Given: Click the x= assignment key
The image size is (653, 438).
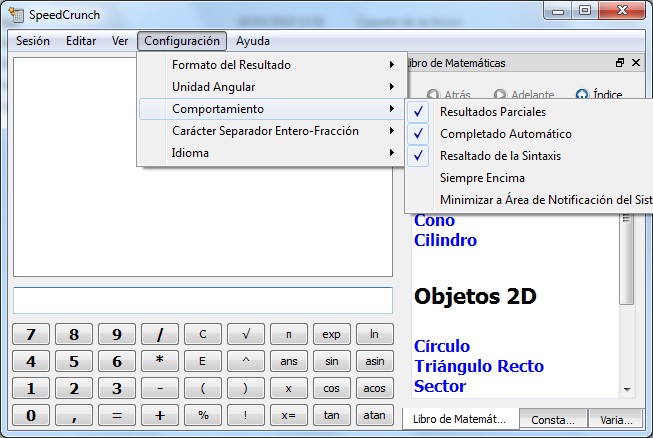Looking at the screenshot, I should (x=289, y=415).
